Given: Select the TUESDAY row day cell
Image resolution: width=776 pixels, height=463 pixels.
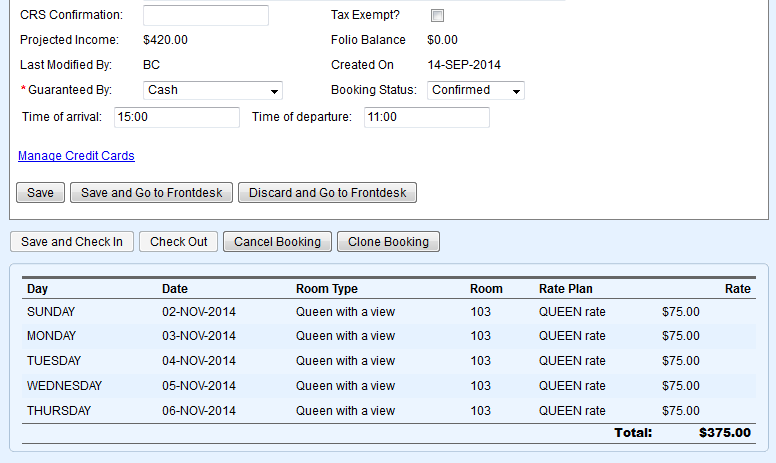Looking at the screenshot, I should pyautogui.click(x=54, y=361).
